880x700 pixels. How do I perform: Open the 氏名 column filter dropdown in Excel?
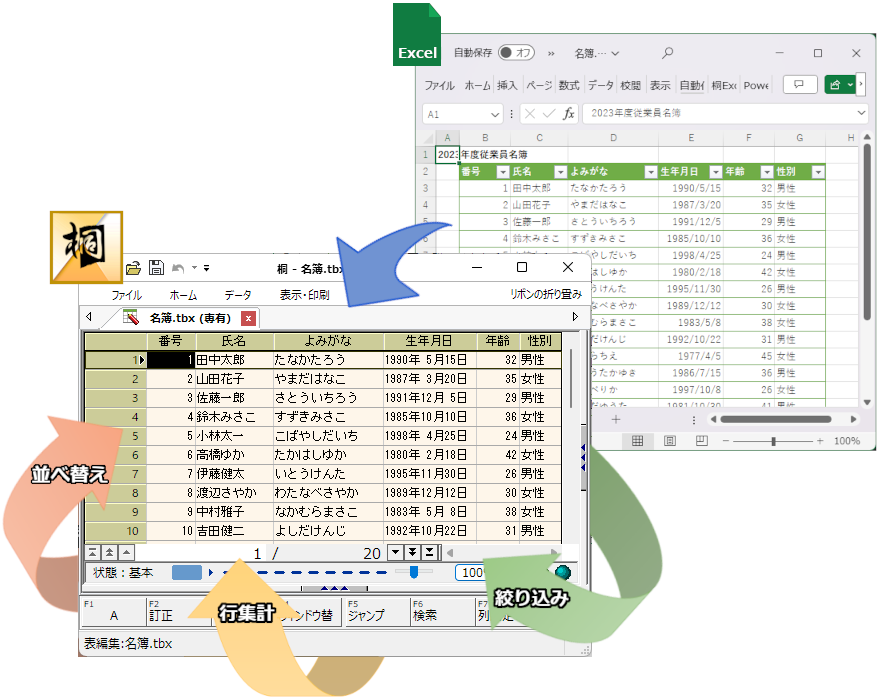(560, 172)
